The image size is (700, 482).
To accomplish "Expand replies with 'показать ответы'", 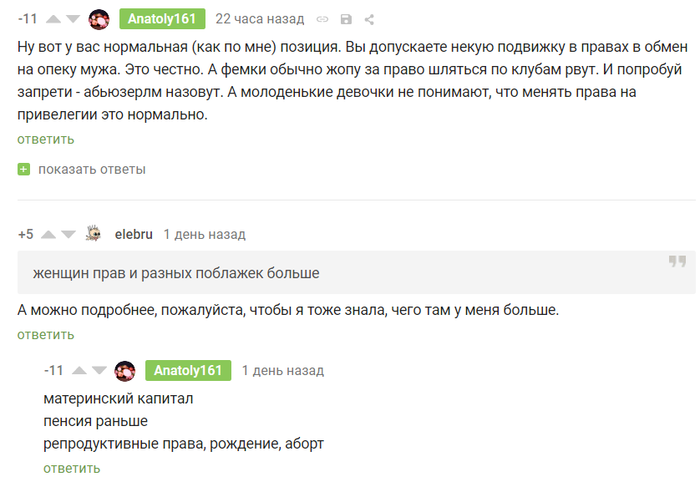I will [x=91, y=169].
